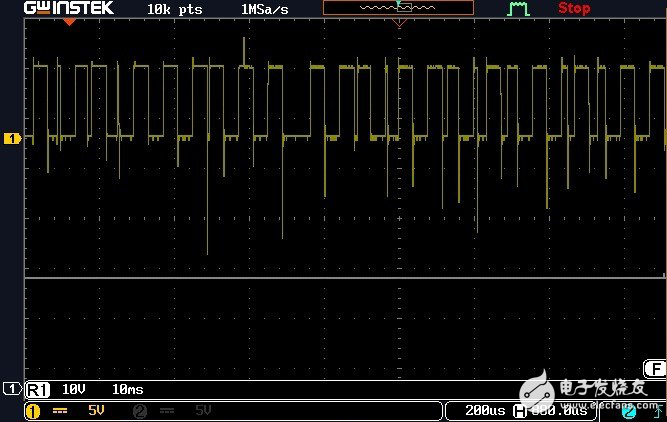667x422 pixels.
Task: Open the 1MSa/s sample rate setting
Action: click(267, 8)
